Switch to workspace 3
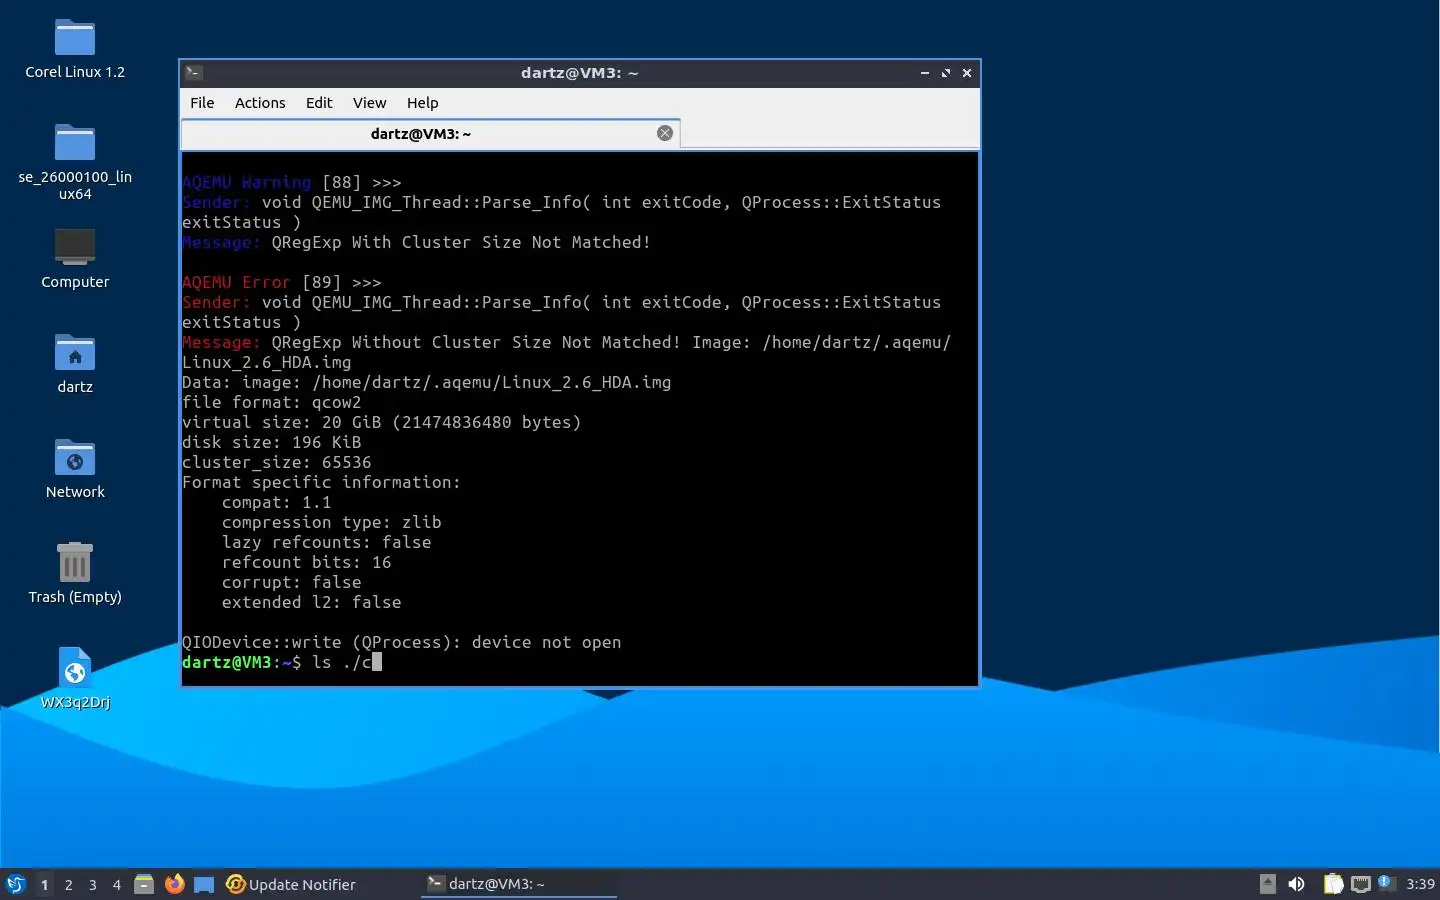This screenshot has width=1440, height=900. (x=92, y=885)
